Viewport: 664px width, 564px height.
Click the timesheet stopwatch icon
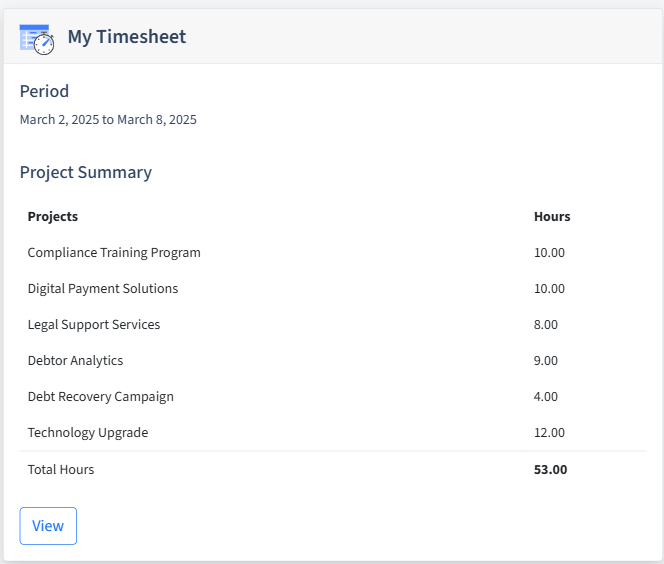pyautogui.click(x=37, y=39)
